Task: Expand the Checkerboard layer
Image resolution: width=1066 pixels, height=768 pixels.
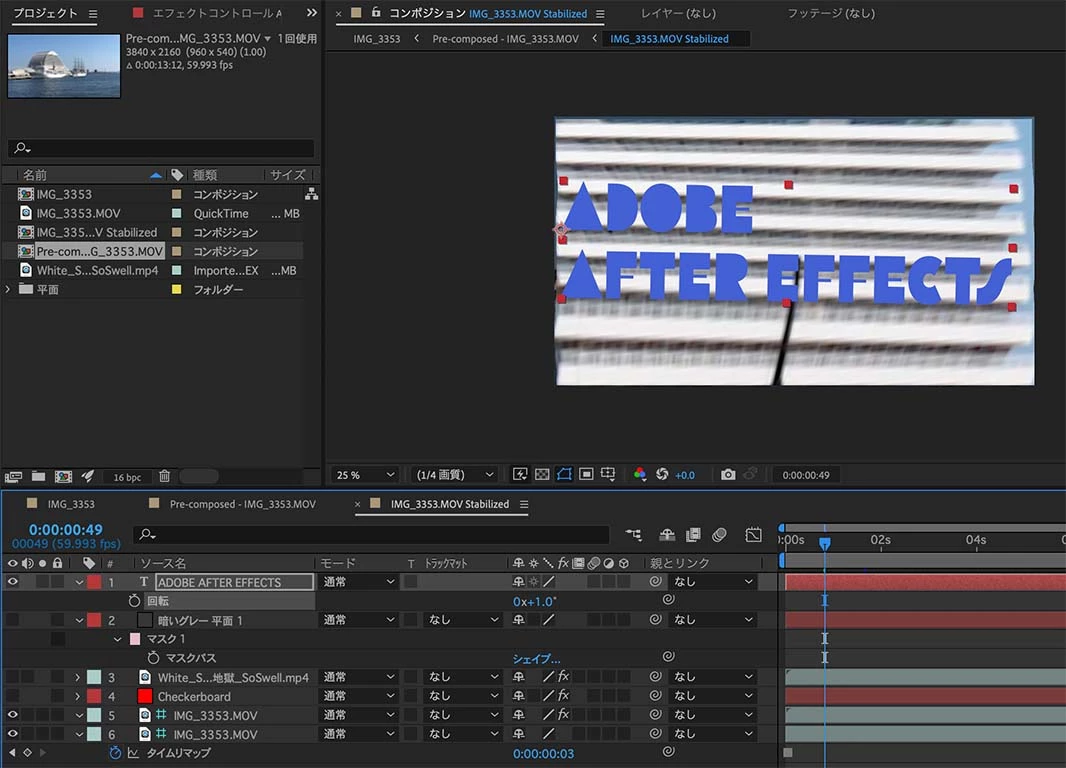Action: (x=78, y=697)
